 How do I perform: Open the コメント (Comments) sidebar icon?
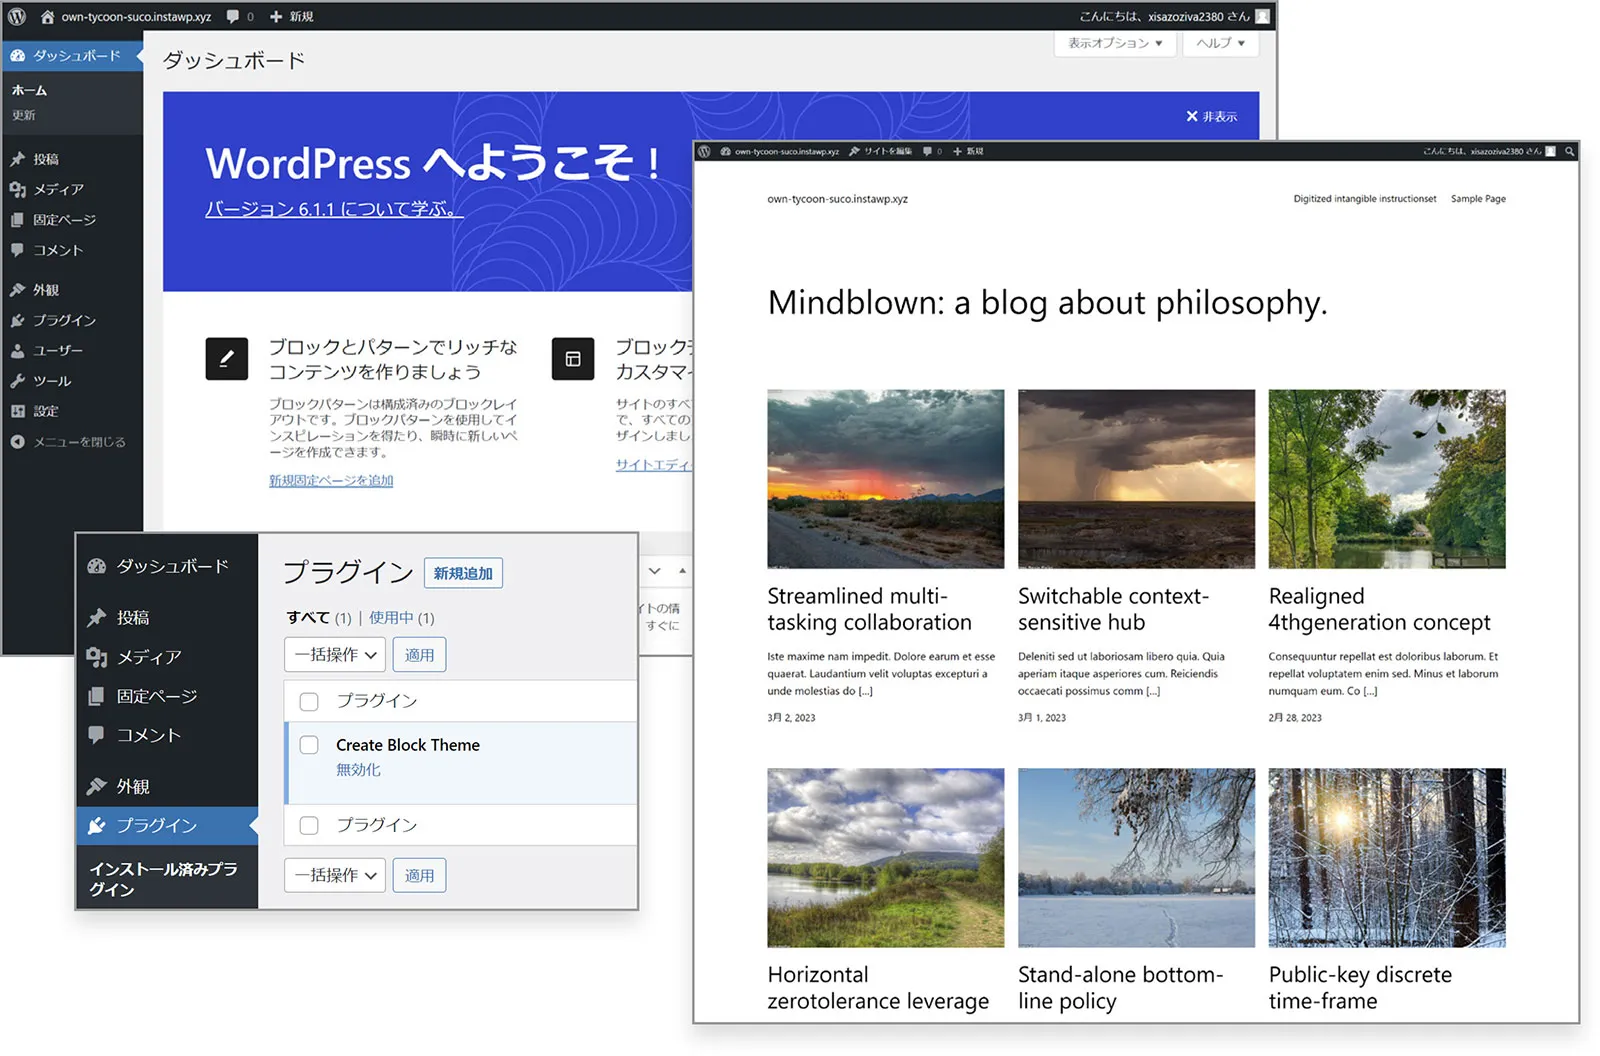tap(18, 251)
